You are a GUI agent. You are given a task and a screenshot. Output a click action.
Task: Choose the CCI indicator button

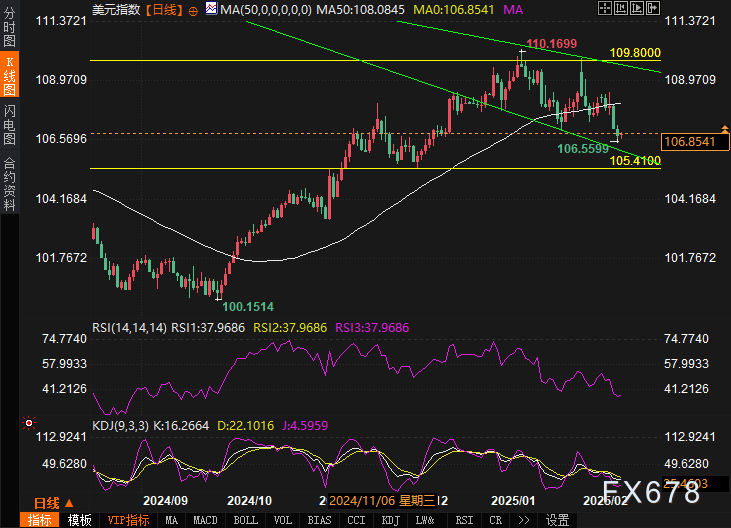(355, 520)
